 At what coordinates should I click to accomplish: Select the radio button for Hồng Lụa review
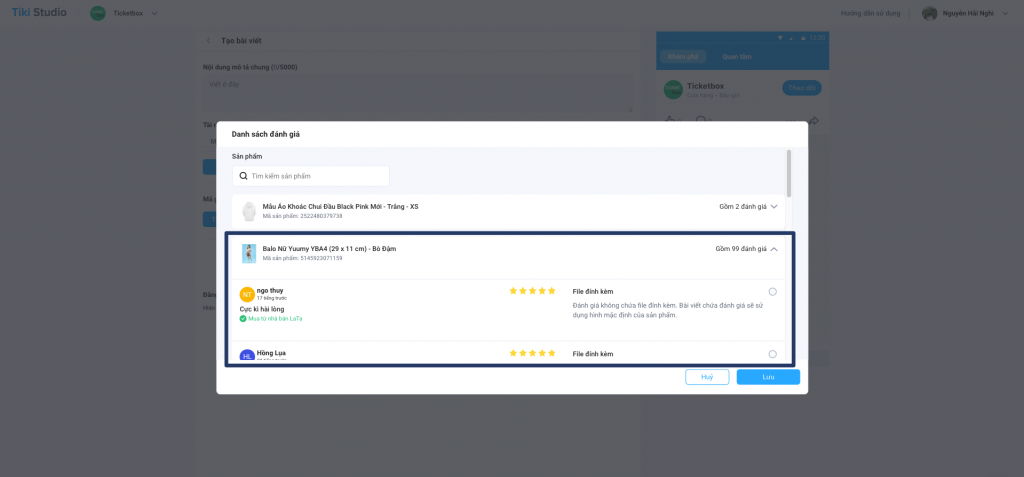[773, 354]
